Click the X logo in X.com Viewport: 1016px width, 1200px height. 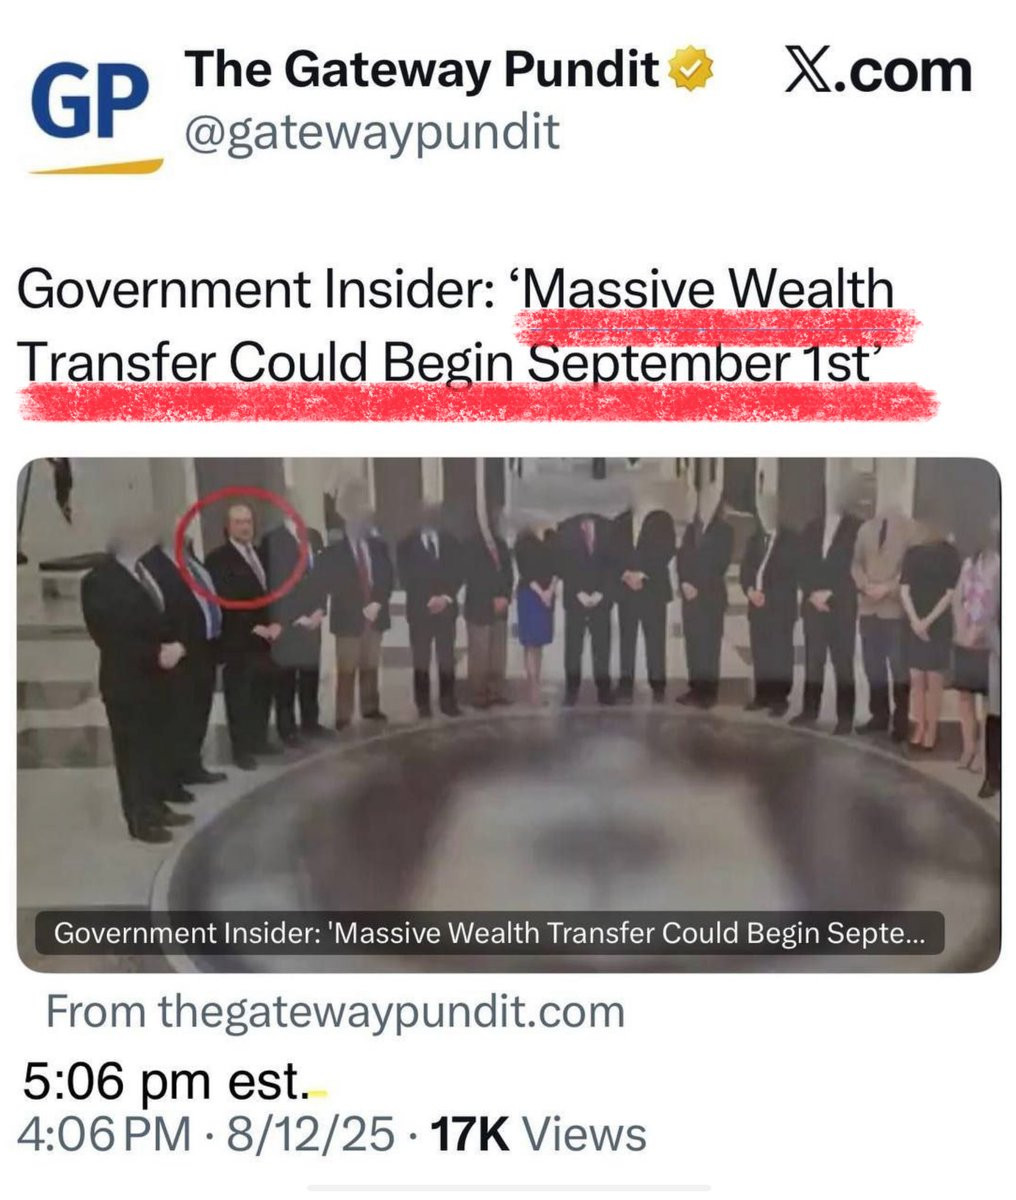pos(812,72)
